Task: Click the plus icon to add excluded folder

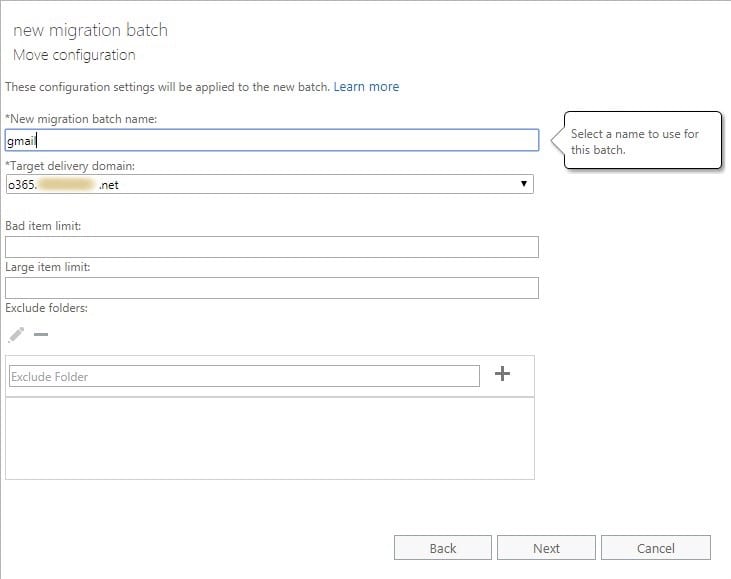Action: click(x=502, y=373)
